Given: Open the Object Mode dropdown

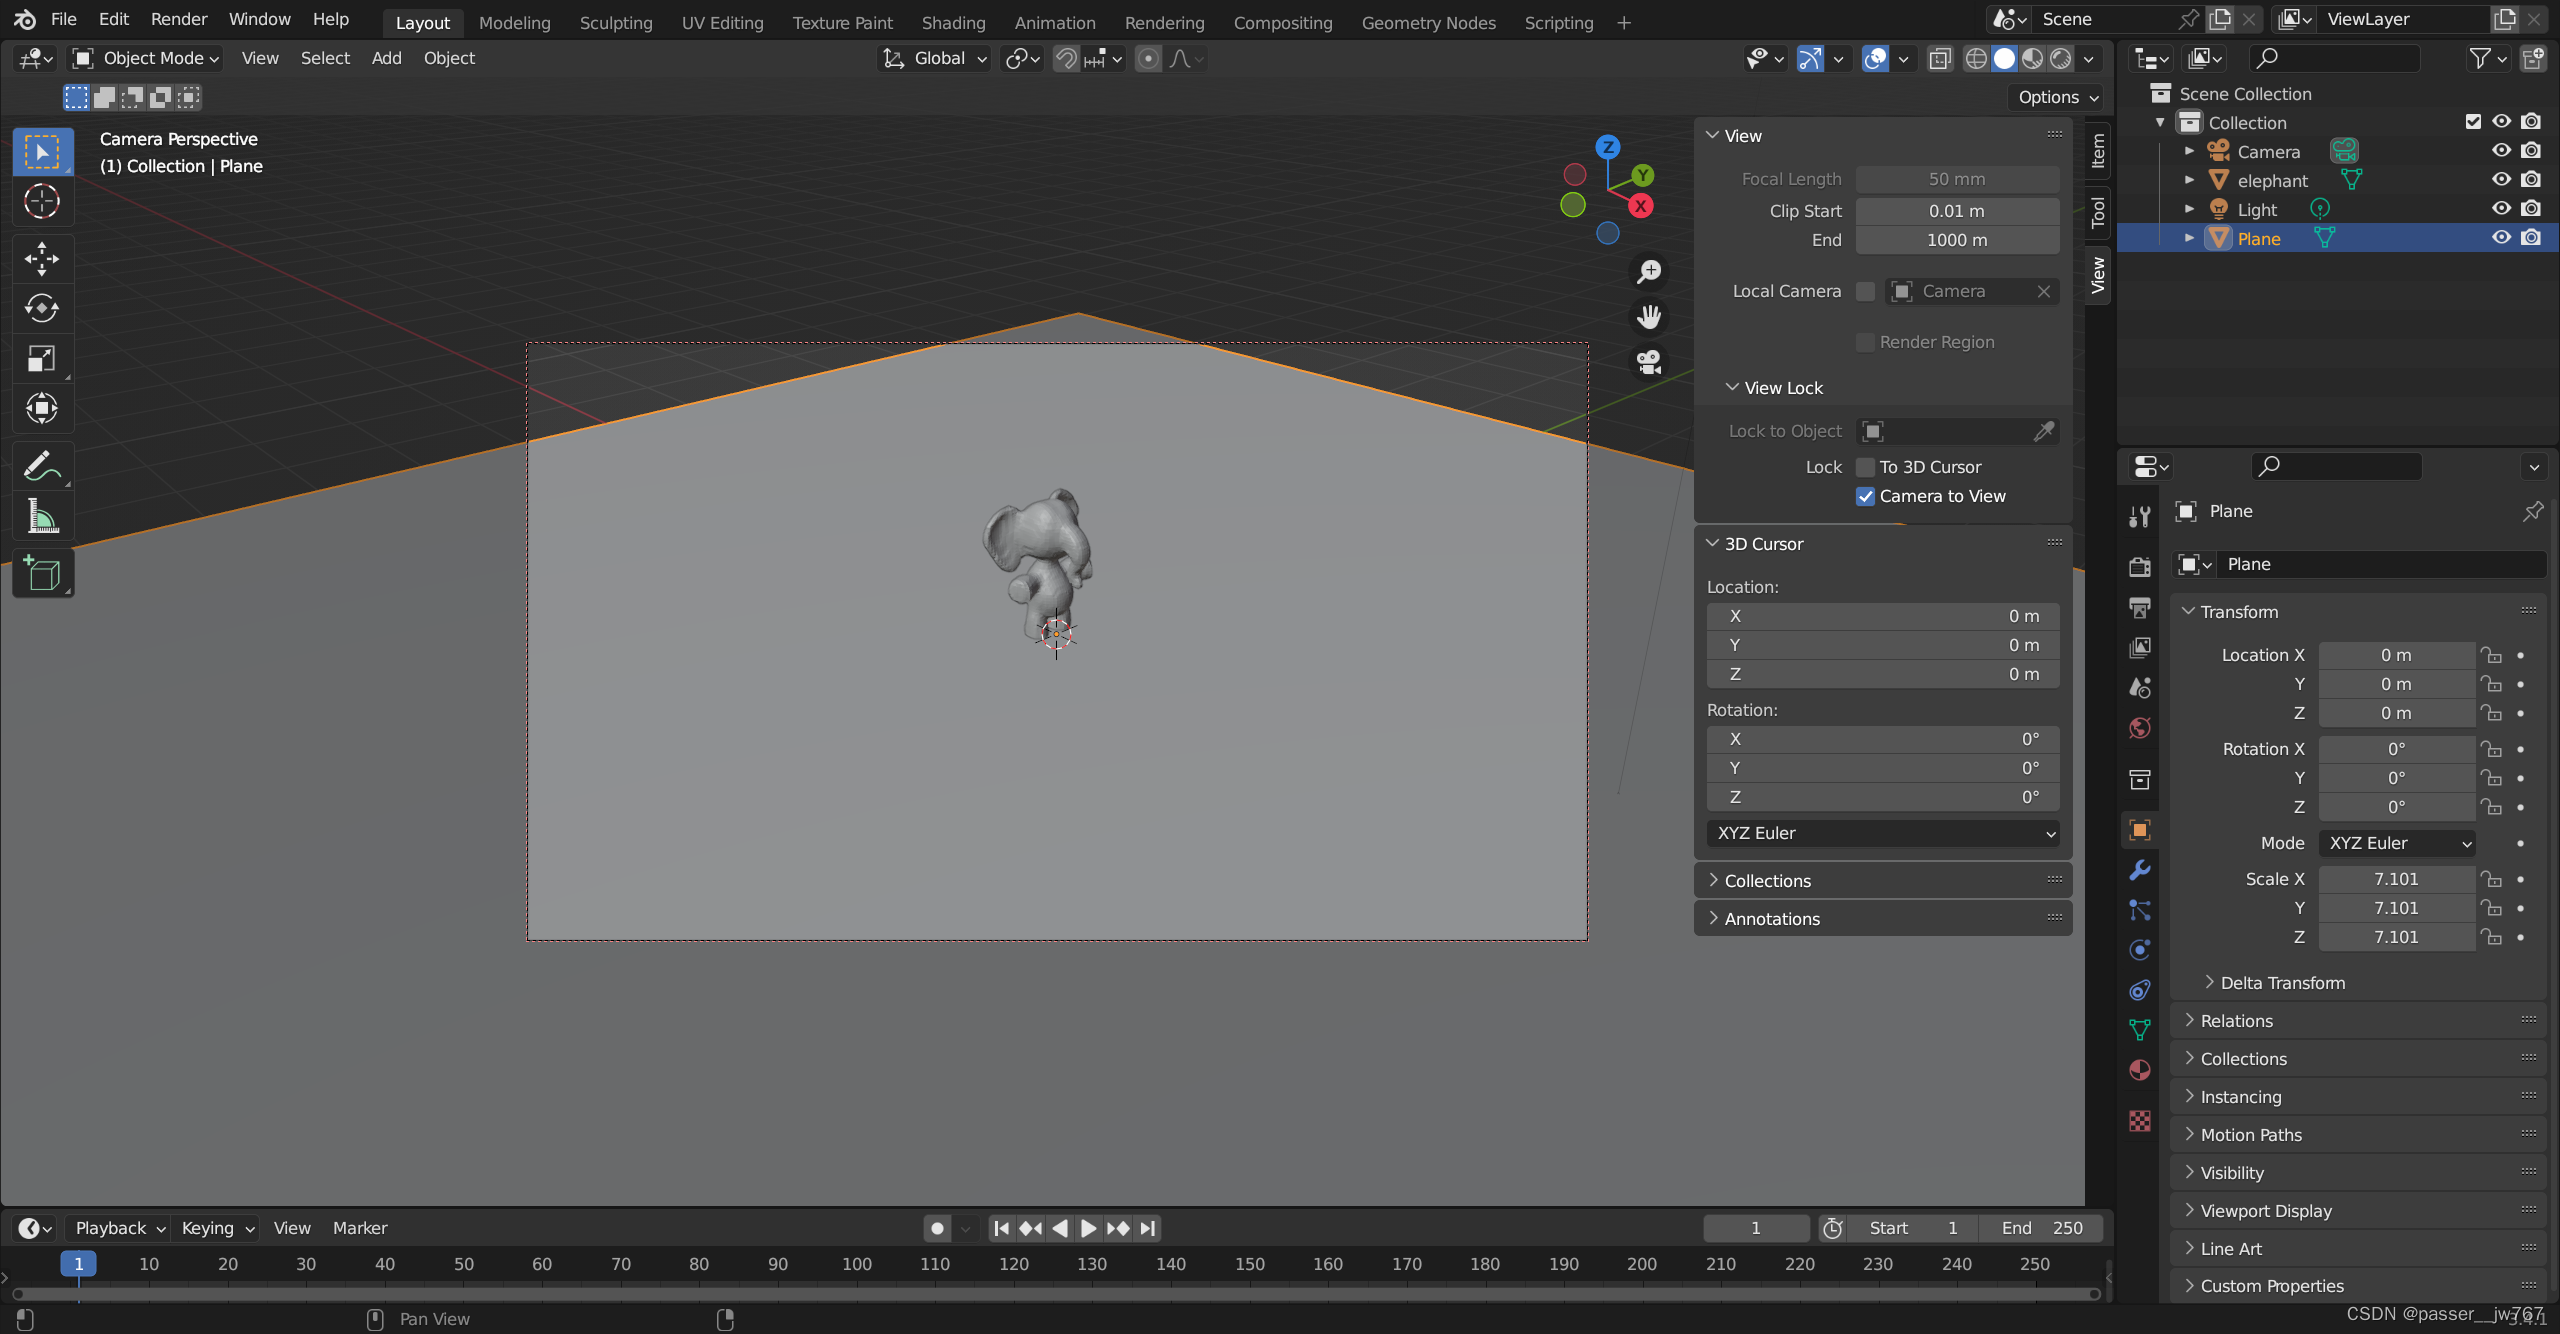Looking at the screenshot, I should click(146, 58).
